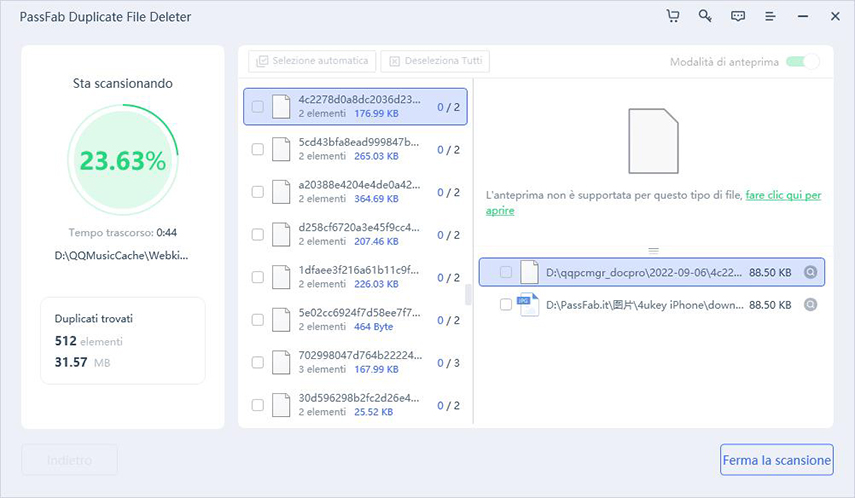Viewport: 855px width, 498px height.
Task: Click Selezione automatica button
Action: click(x=313, y=61)
